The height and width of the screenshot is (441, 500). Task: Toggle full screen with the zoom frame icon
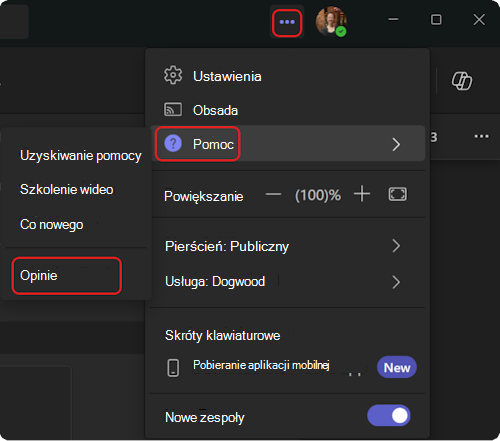click(x=398, y=194)
